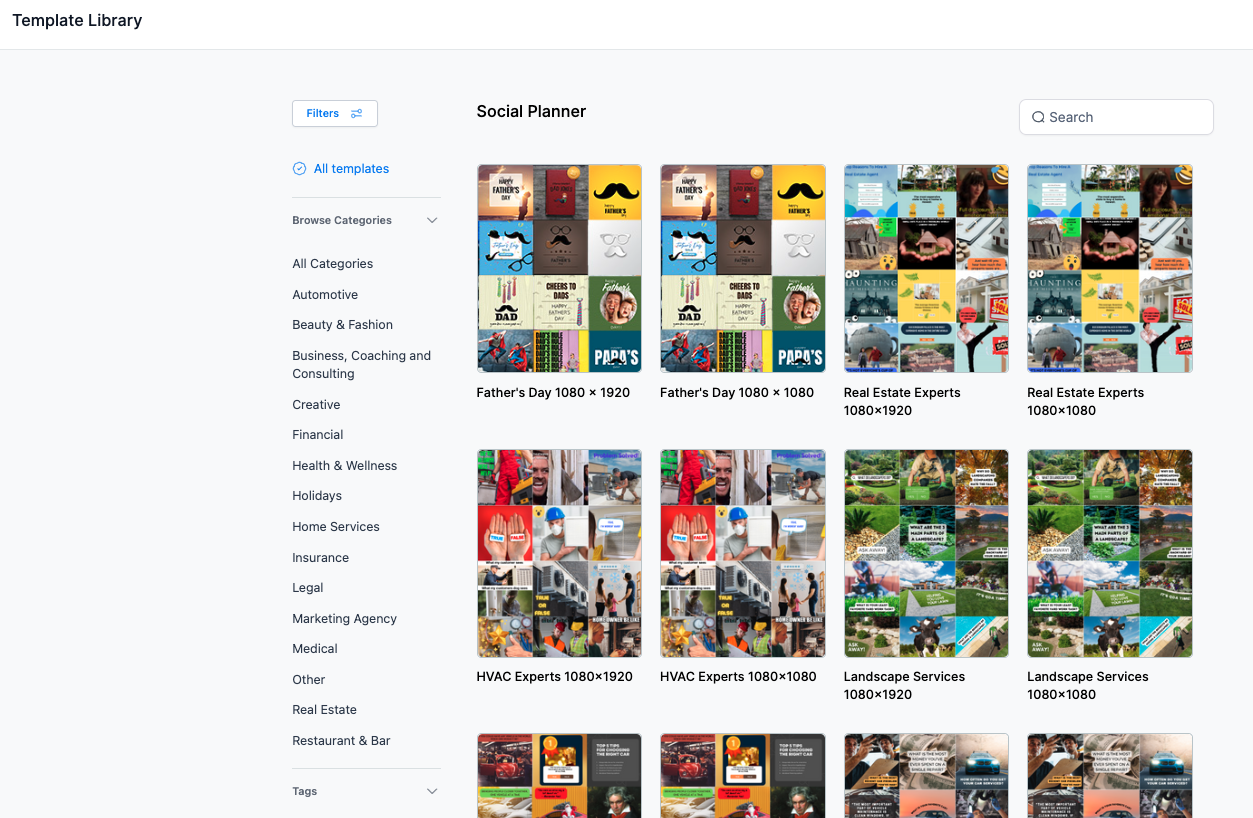Image resolution: width=1253 pixels, height=818 pixels.
Task: Click the Father's Day 1080 × 1080 title
Action: tap(737, 393)
